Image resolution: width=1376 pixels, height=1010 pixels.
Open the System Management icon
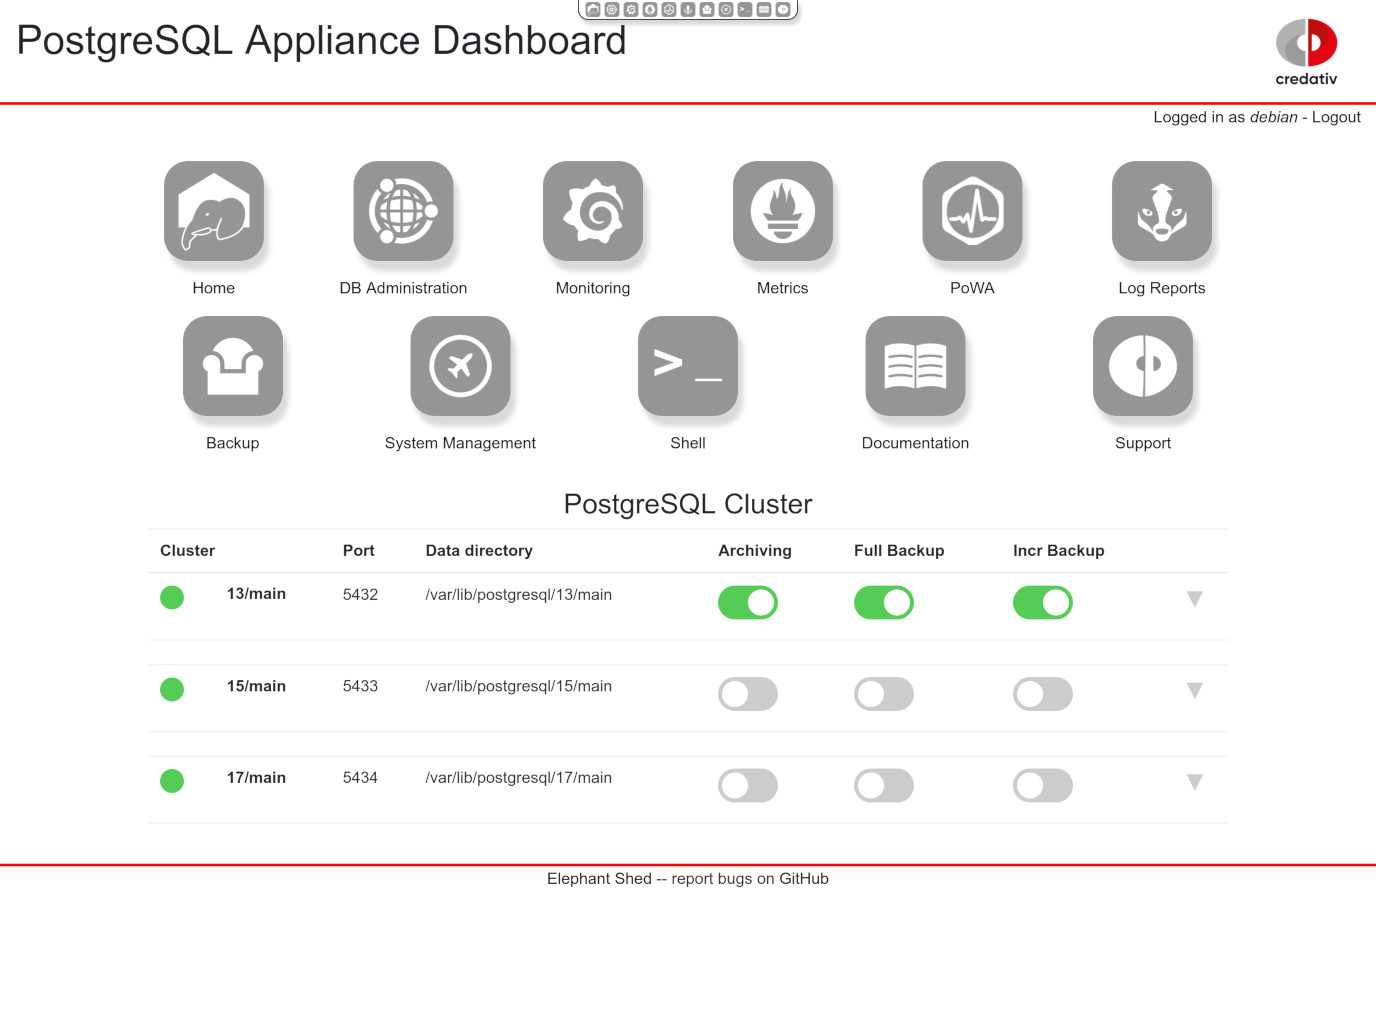(x=460, y=366)
